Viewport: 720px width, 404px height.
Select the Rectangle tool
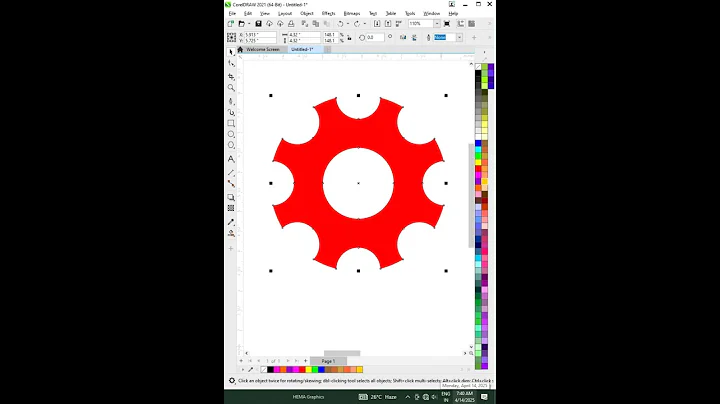(231, 123)
